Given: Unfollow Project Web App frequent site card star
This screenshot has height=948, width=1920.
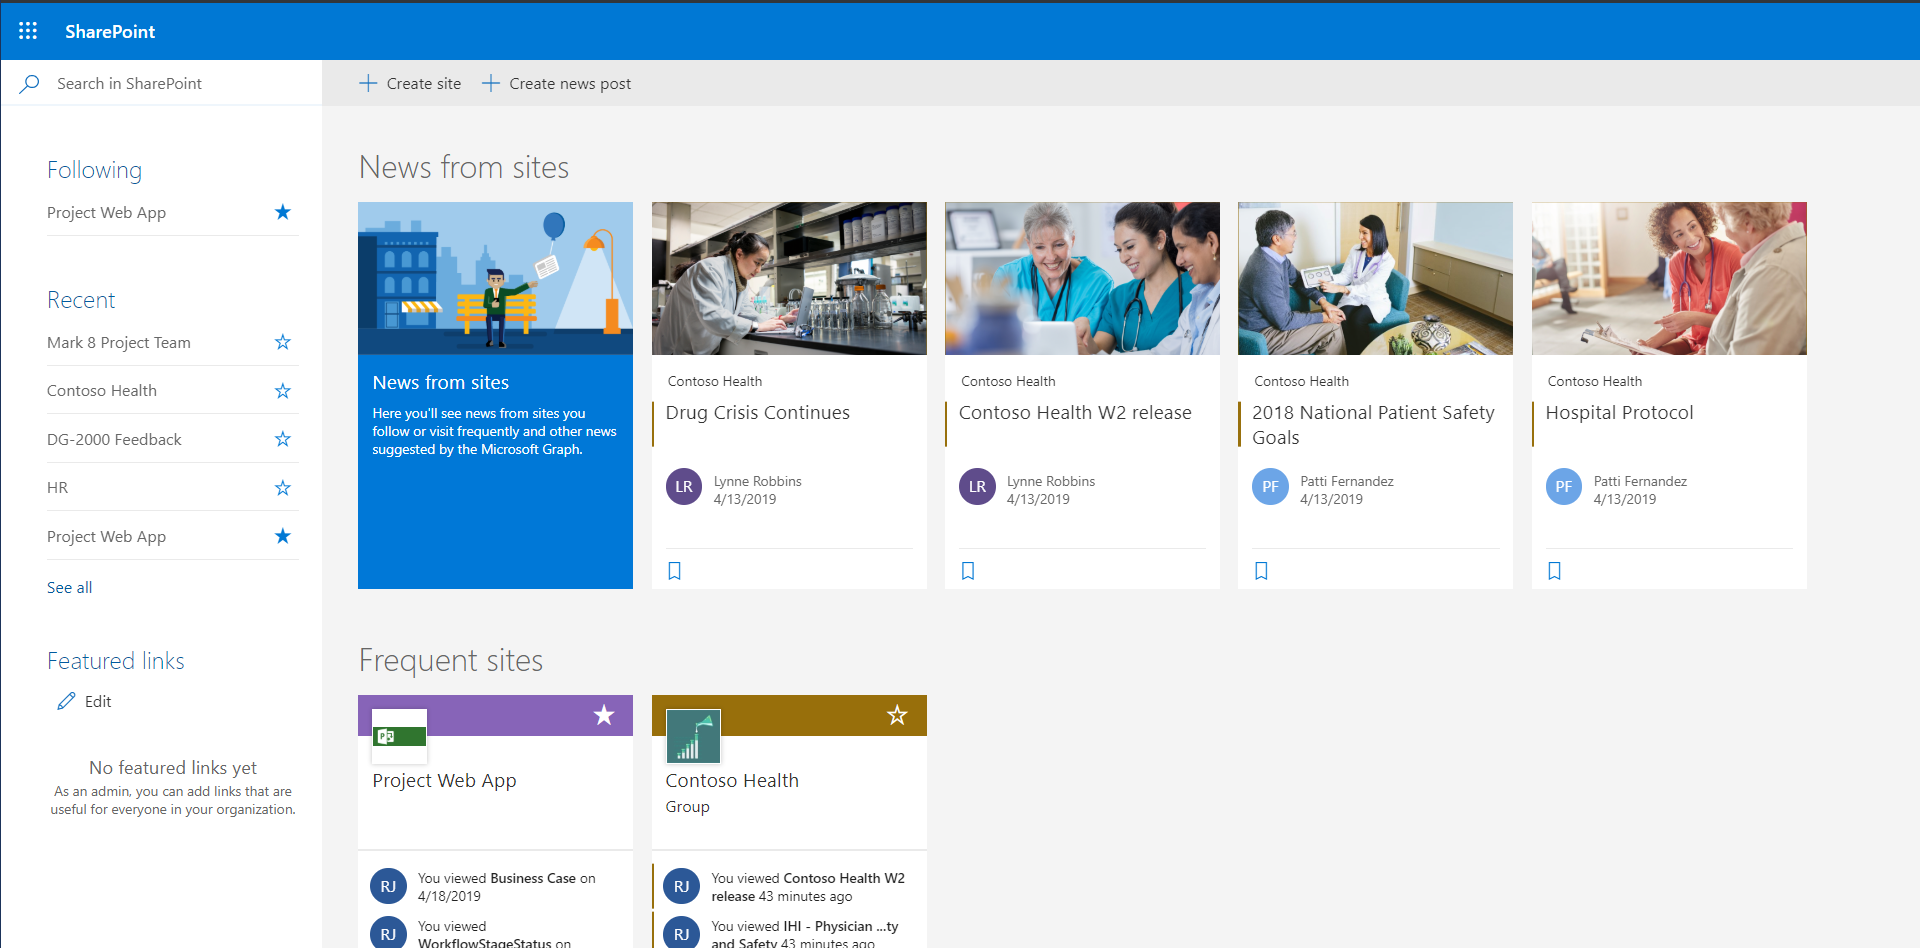Looking at the screenshot, I should 604,715.
